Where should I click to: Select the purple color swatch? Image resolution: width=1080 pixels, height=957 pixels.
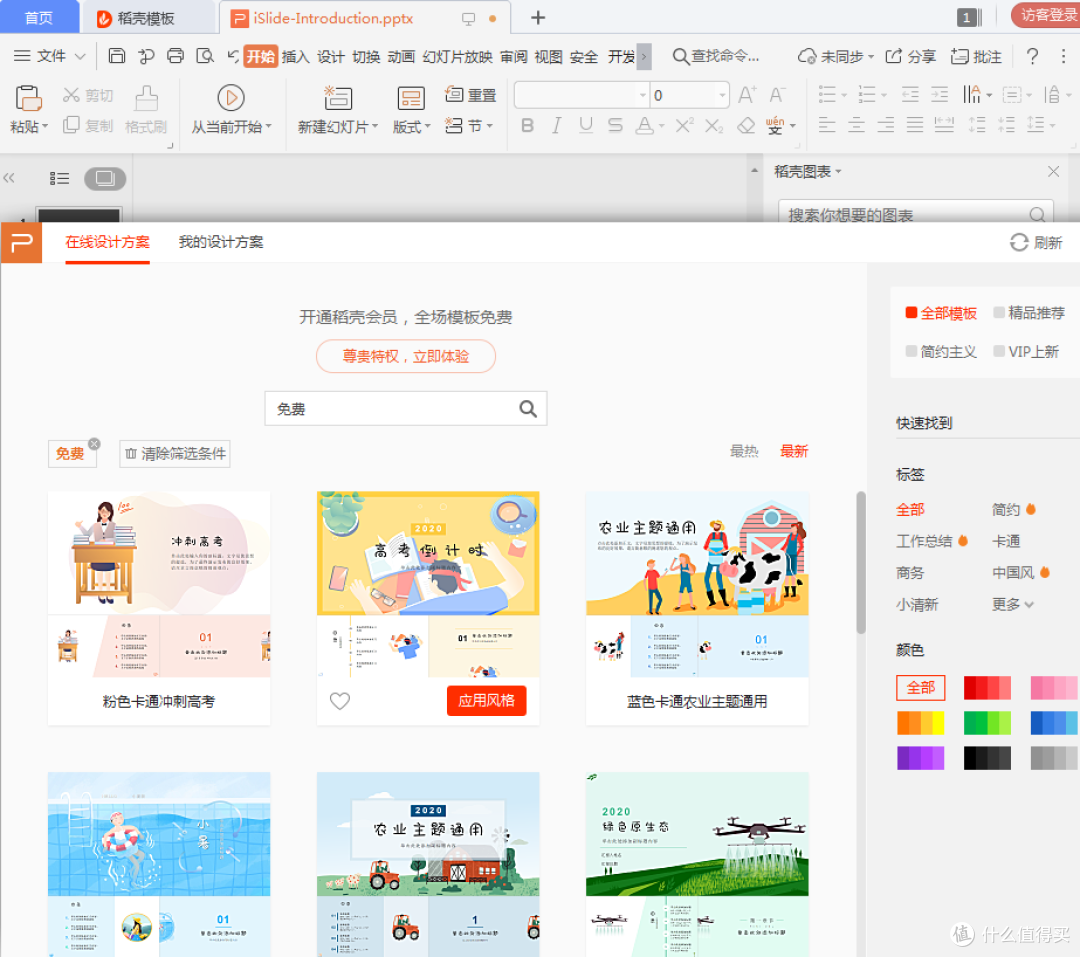click(920, 758)
